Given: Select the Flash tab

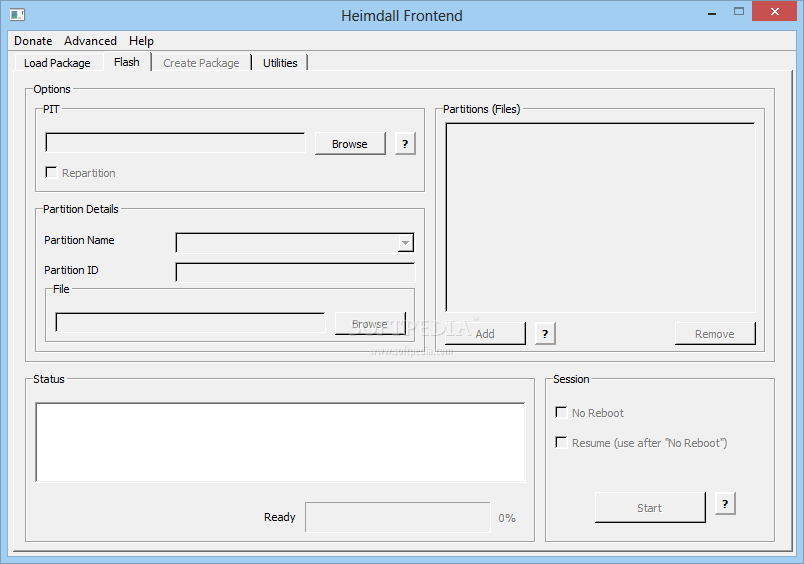Looking at the screenshot, I should (127, 62).
